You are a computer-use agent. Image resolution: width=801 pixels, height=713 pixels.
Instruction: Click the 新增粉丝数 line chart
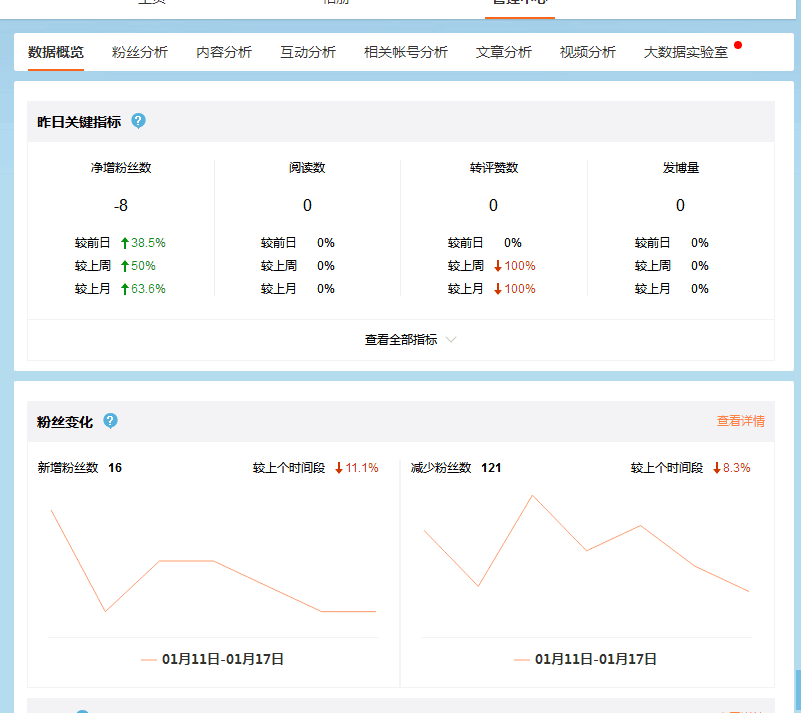coord(213,565)
